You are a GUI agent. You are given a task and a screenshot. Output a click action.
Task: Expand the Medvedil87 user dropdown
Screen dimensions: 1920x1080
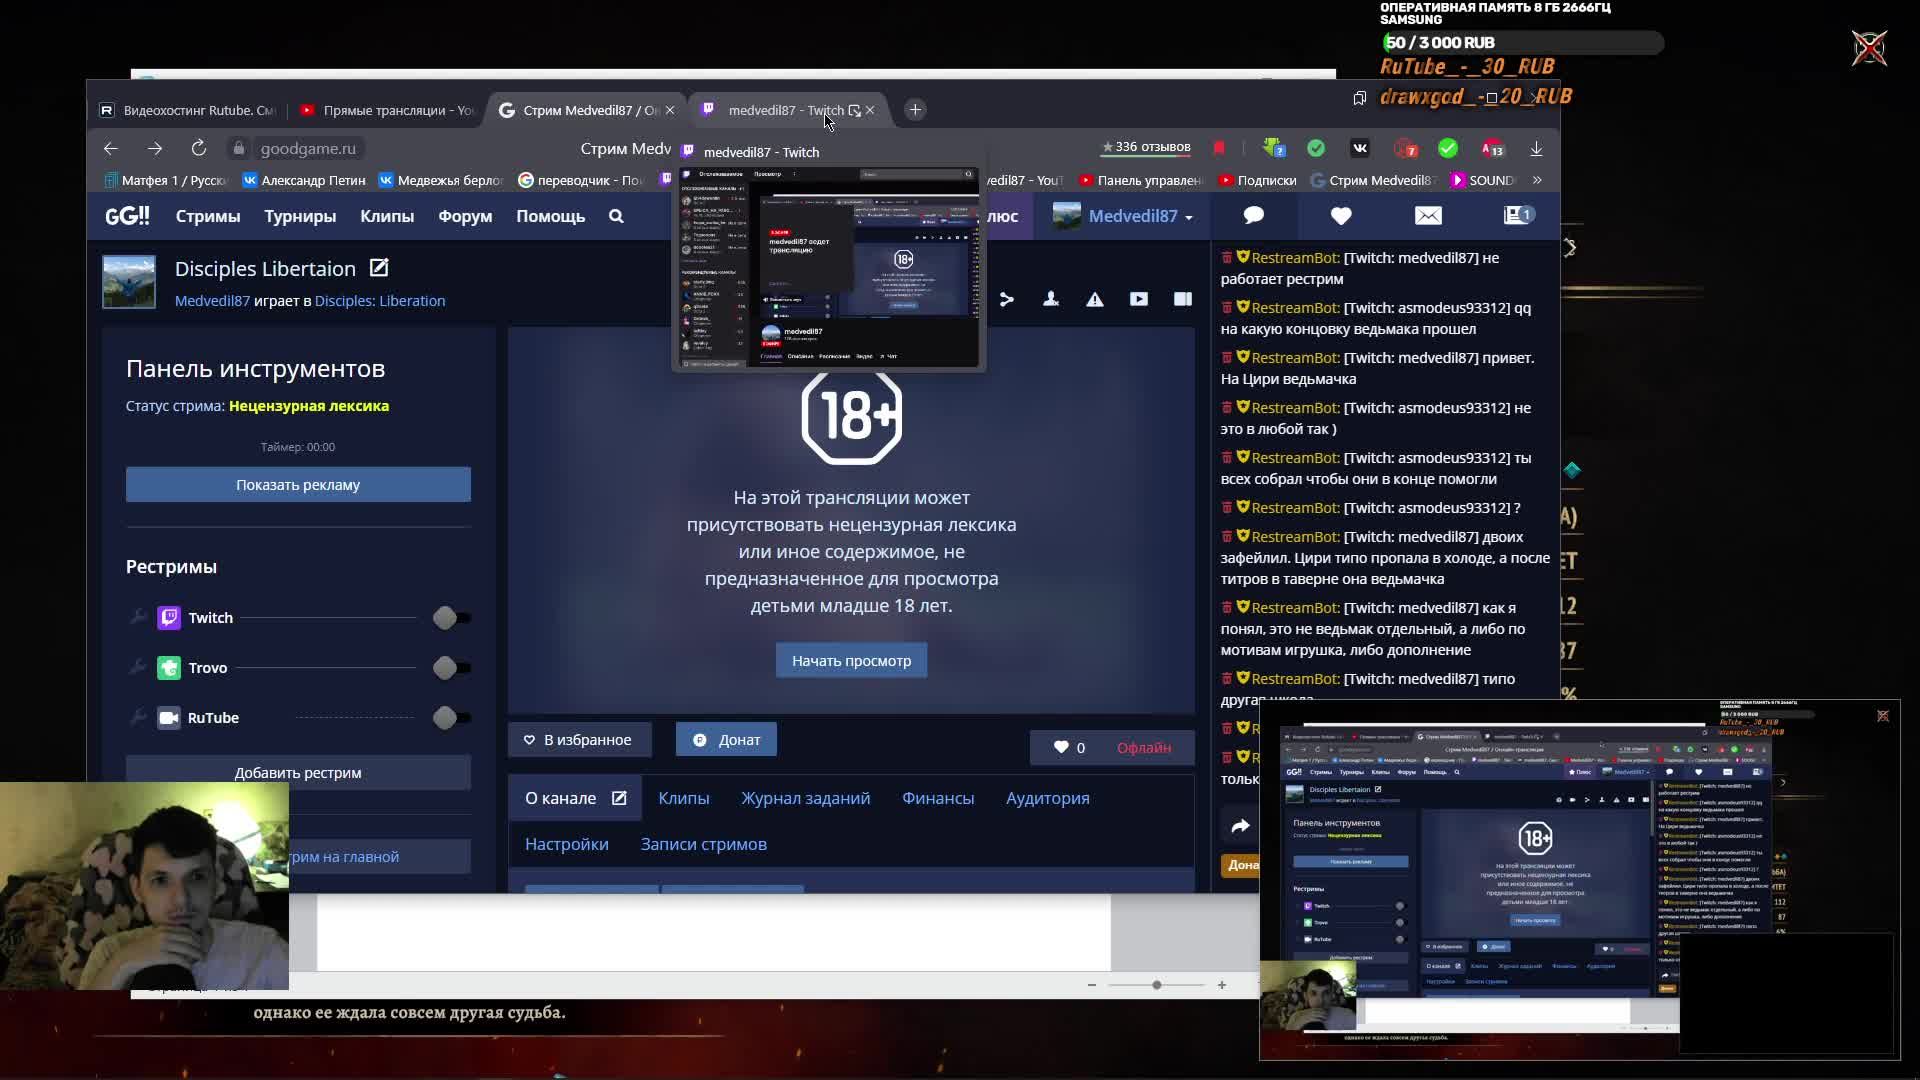(x=1140, y=216)
